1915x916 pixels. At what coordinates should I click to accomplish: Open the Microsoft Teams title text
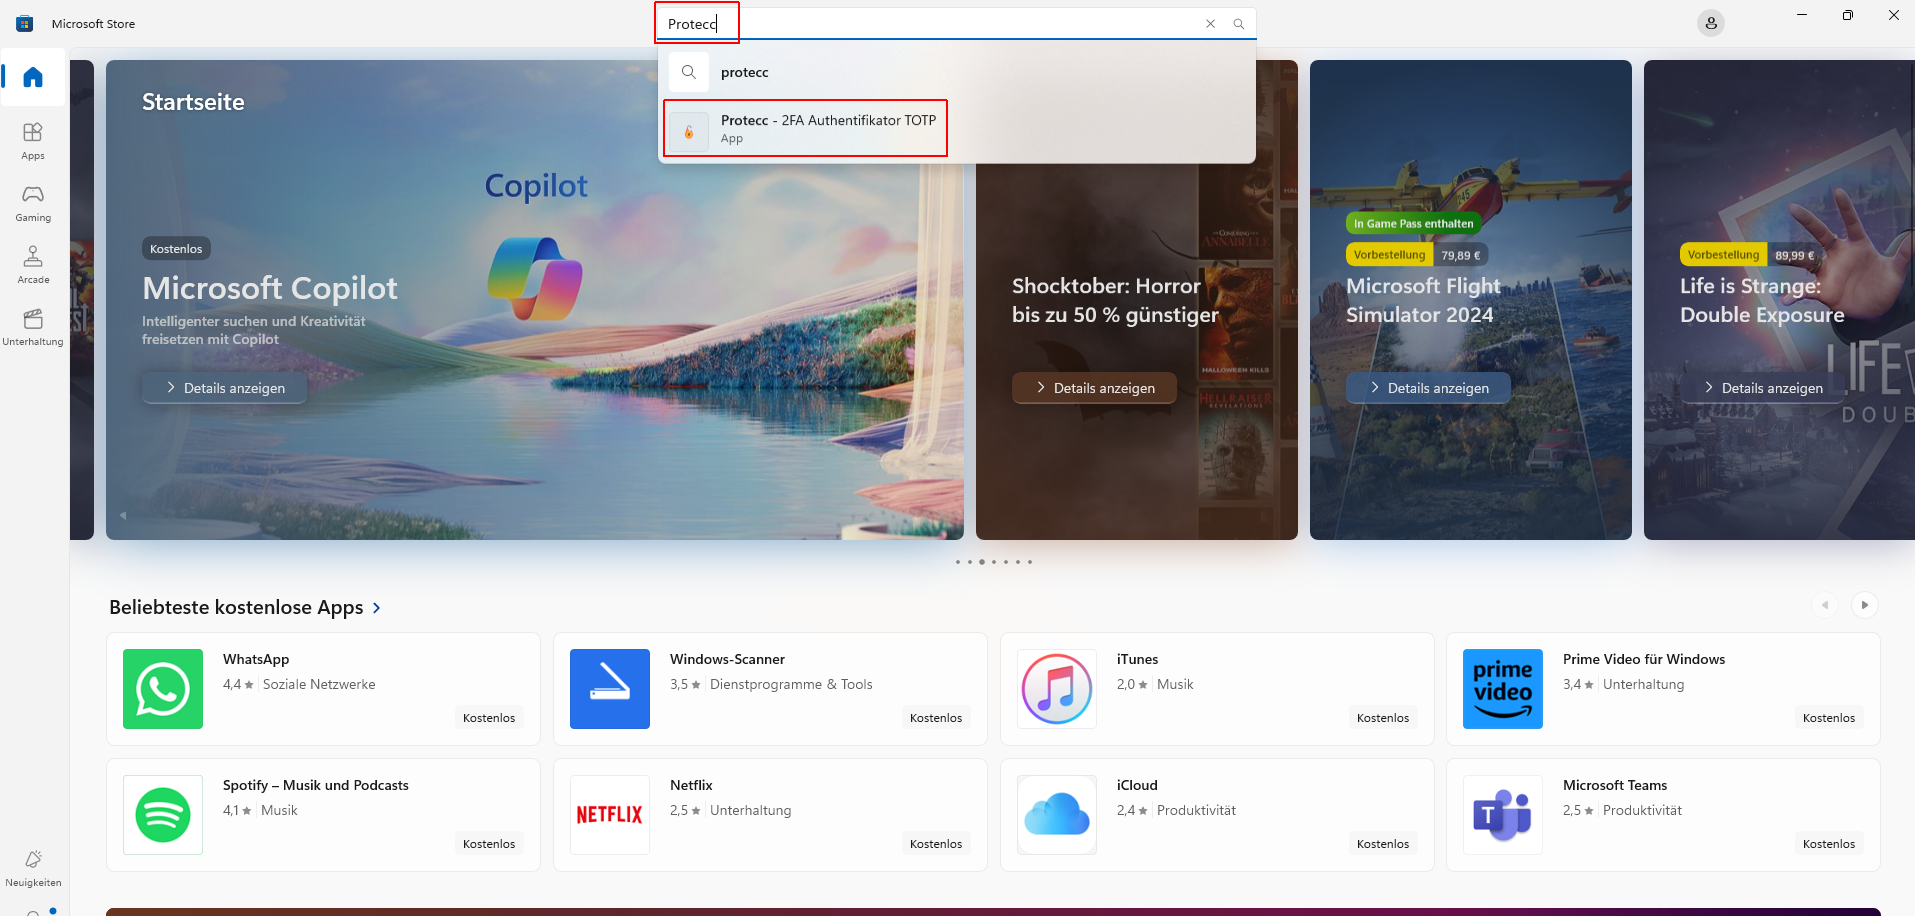[1615, 785]
